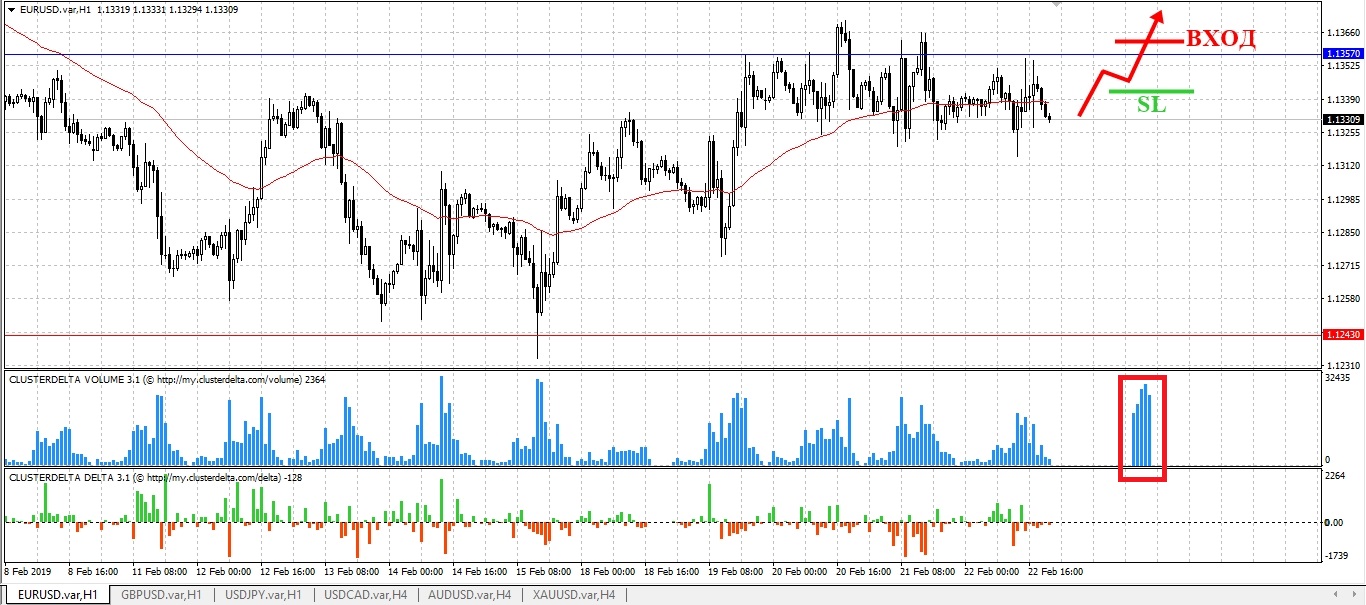Open the USDJPY.var,H1 chart tab
Image resolution: width=1366 pixels, height=605 pixels.
tap(263, 595)
